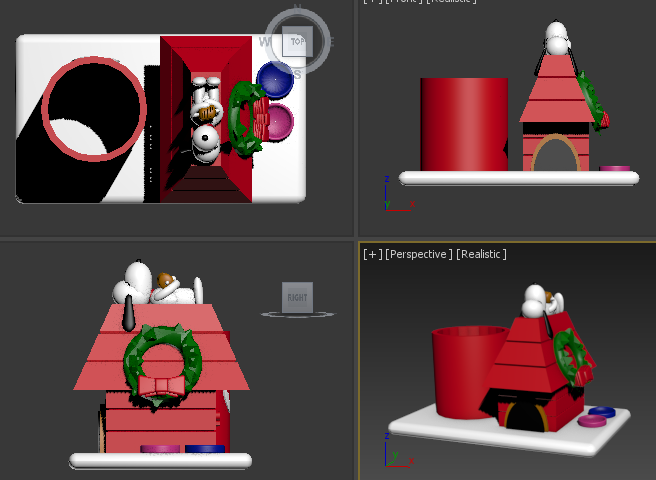The width and height of the screenshot is (656, 480).
Task: Click the compass ring beneath the RIGHT ViewCube
Action: point(298,314)
